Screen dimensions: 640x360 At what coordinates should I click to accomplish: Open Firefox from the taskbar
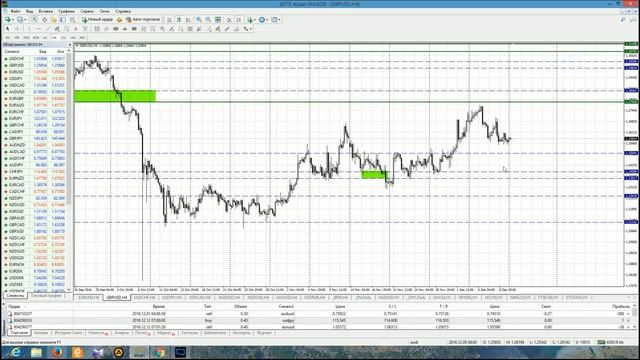point(57,352)
